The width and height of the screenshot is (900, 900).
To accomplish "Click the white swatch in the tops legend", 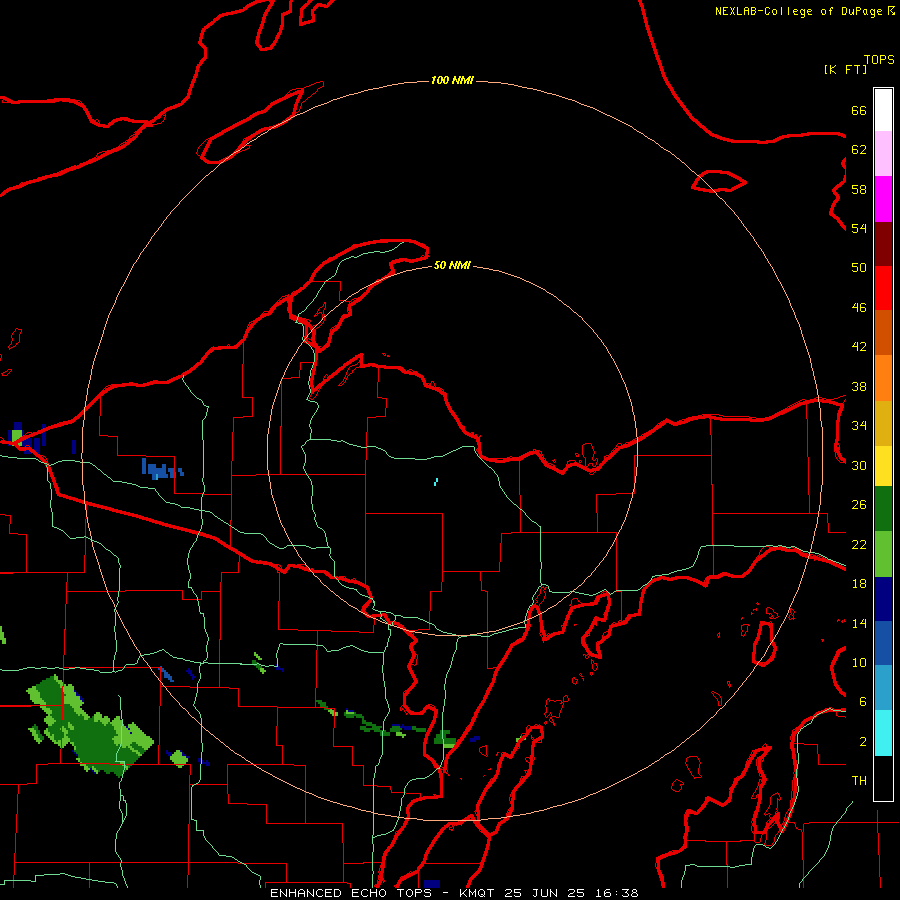I will [883, 110].
